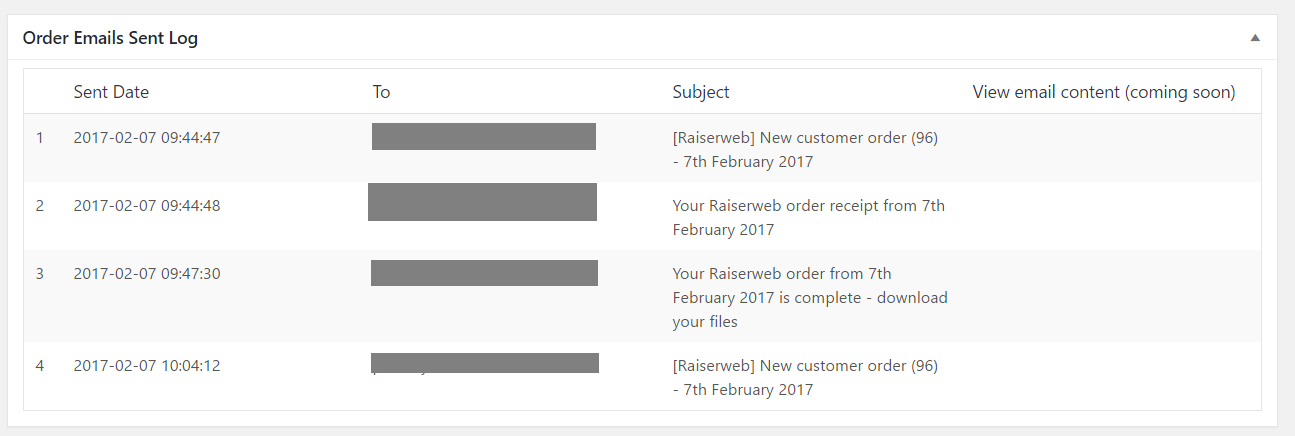Click the order complete download files subject
Image resolution: width=1295 pixels, height=436 pixels.
click(809, 297)
